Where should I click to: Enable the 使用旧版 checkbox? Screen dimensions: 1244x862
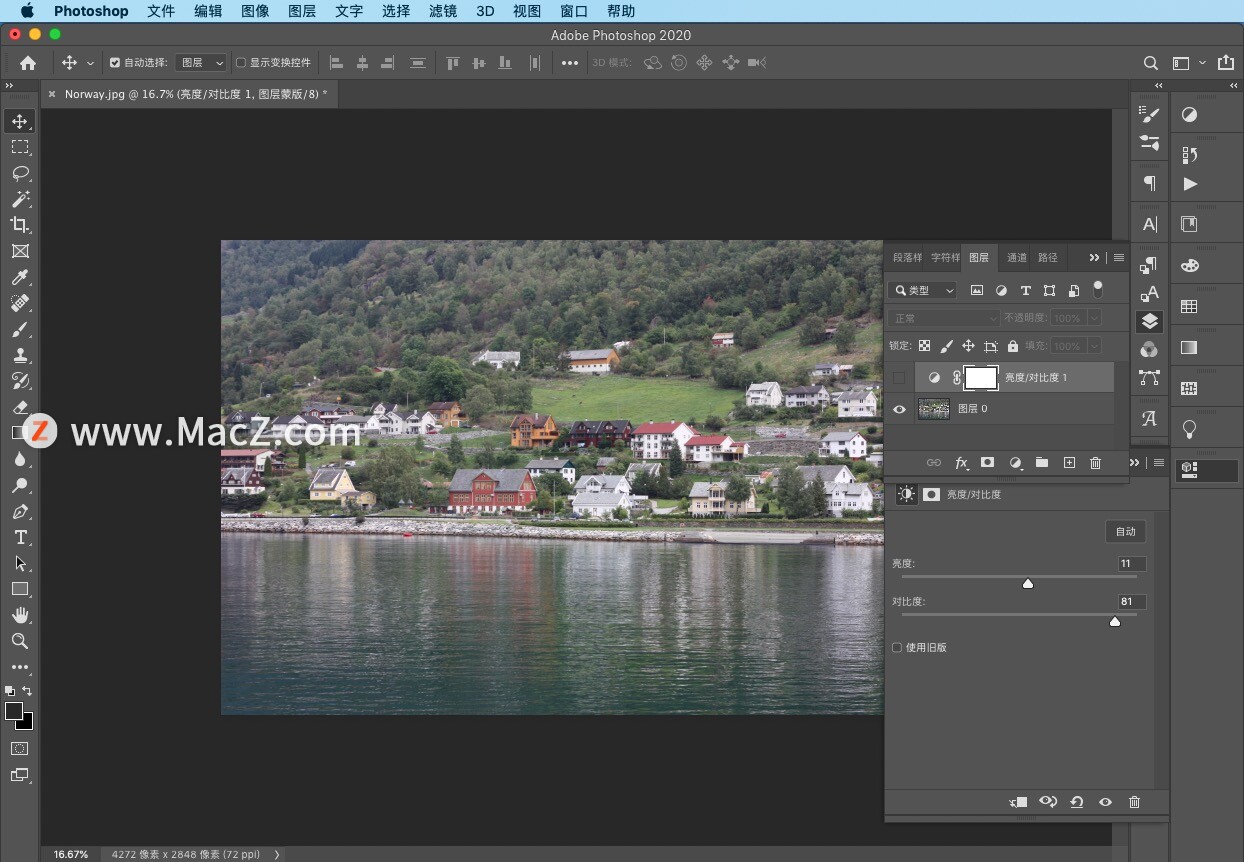pyautogui.click(x=897, y=648)
